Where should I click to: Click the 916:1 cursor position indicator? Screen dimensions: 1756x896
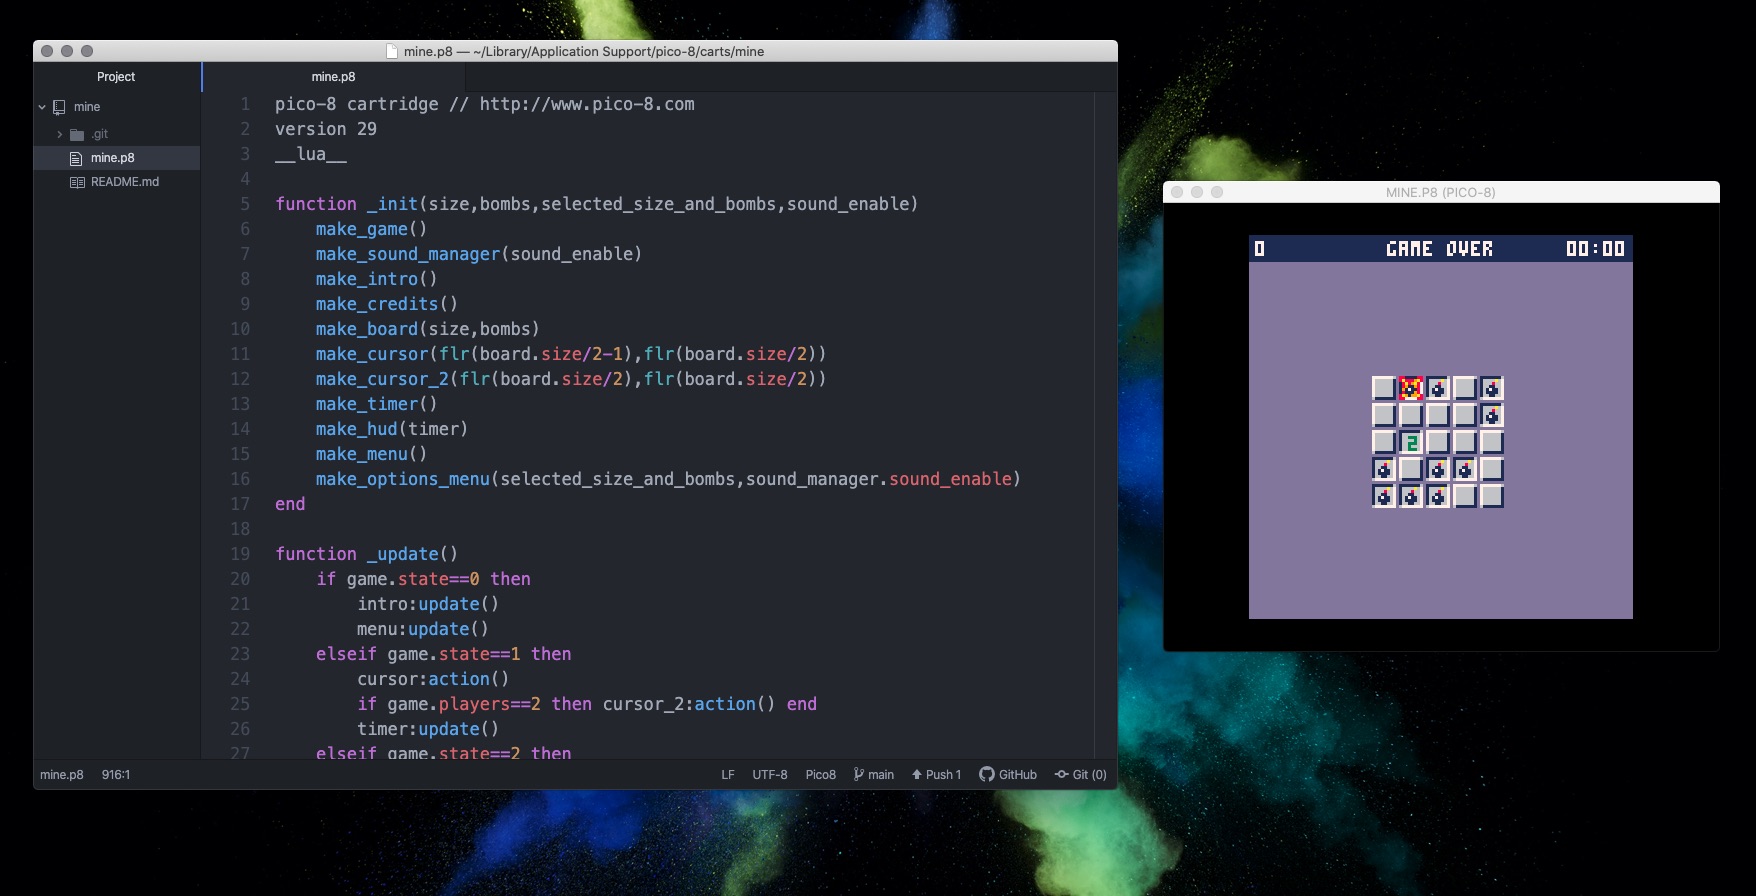[116, 774]
